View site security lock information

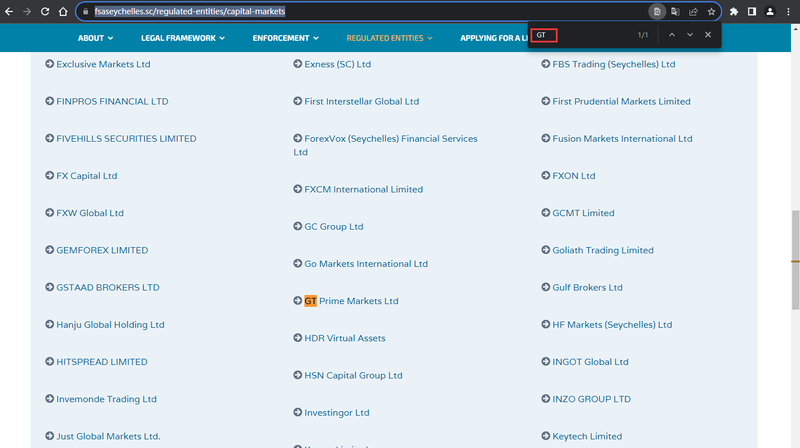[x=85, y=11]
